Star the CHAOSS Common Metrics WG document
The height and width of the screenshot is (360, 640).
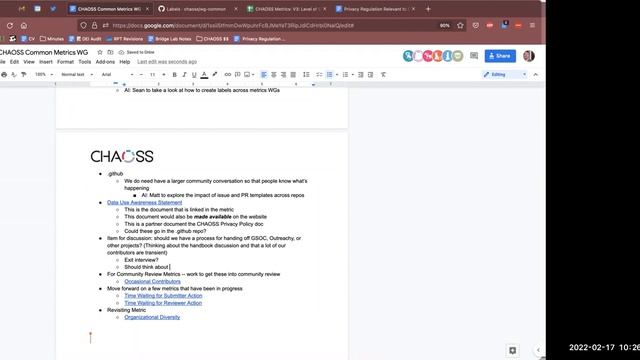click(x=100, y=52)
